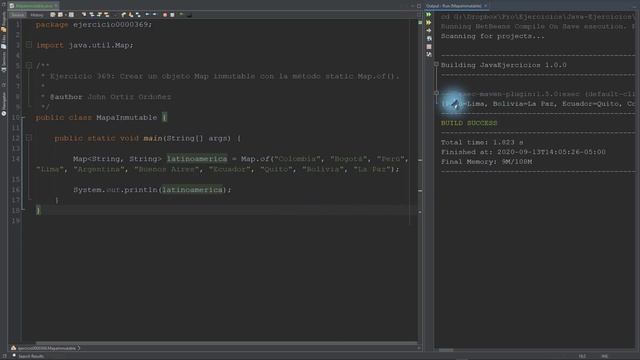640x360 pixels.
Task: Select the Output Run tab
Action: (453, 6)
